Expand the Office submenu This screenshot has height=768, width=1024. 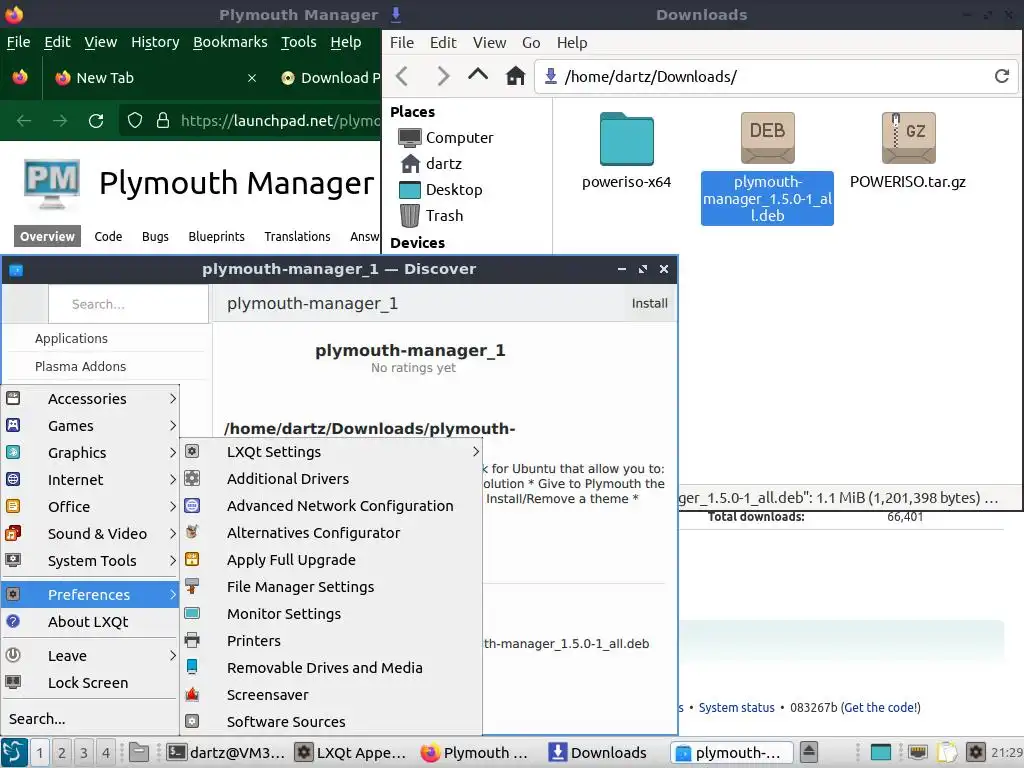tap(91, 507)
